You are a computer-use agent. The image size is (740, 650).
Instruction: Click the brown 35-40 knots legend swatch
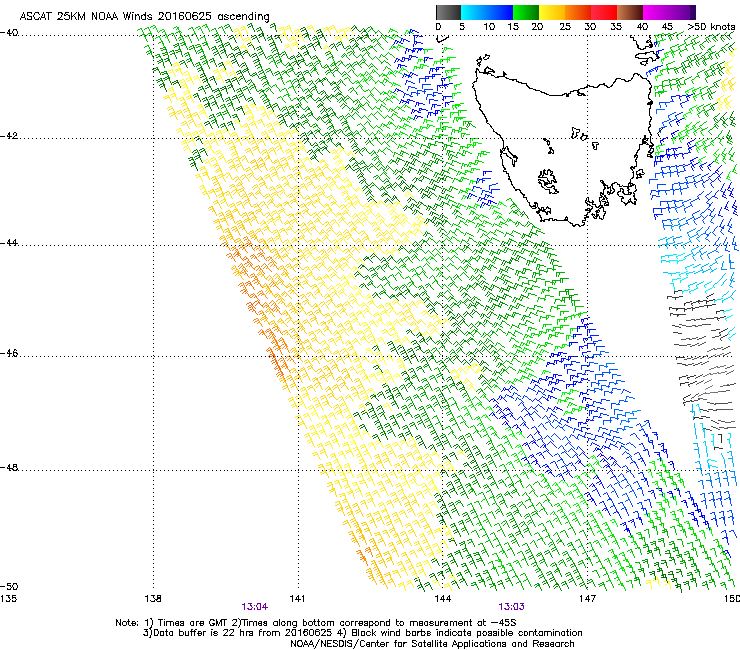pos(630,12)
